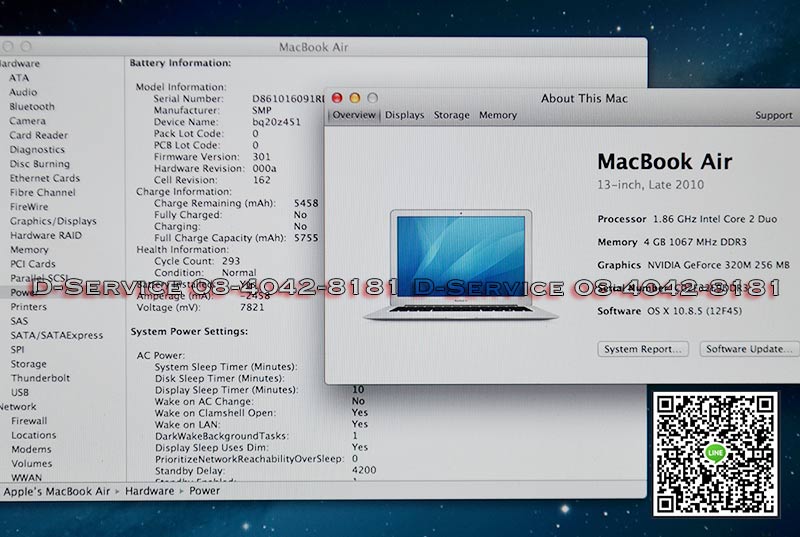This screenshot has width=800, height=537.
Task: Select Bluetooth in the sidebar
Action: pyautogui.click(x=32, y=107)
